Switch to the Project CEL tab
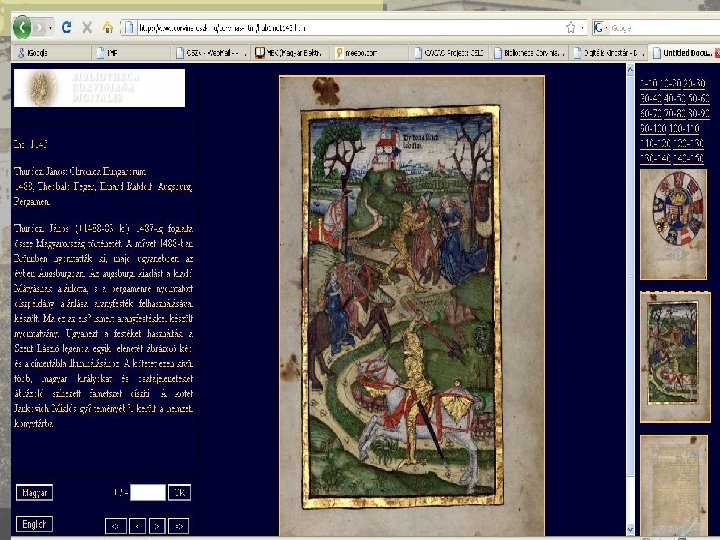 point(450,53)
